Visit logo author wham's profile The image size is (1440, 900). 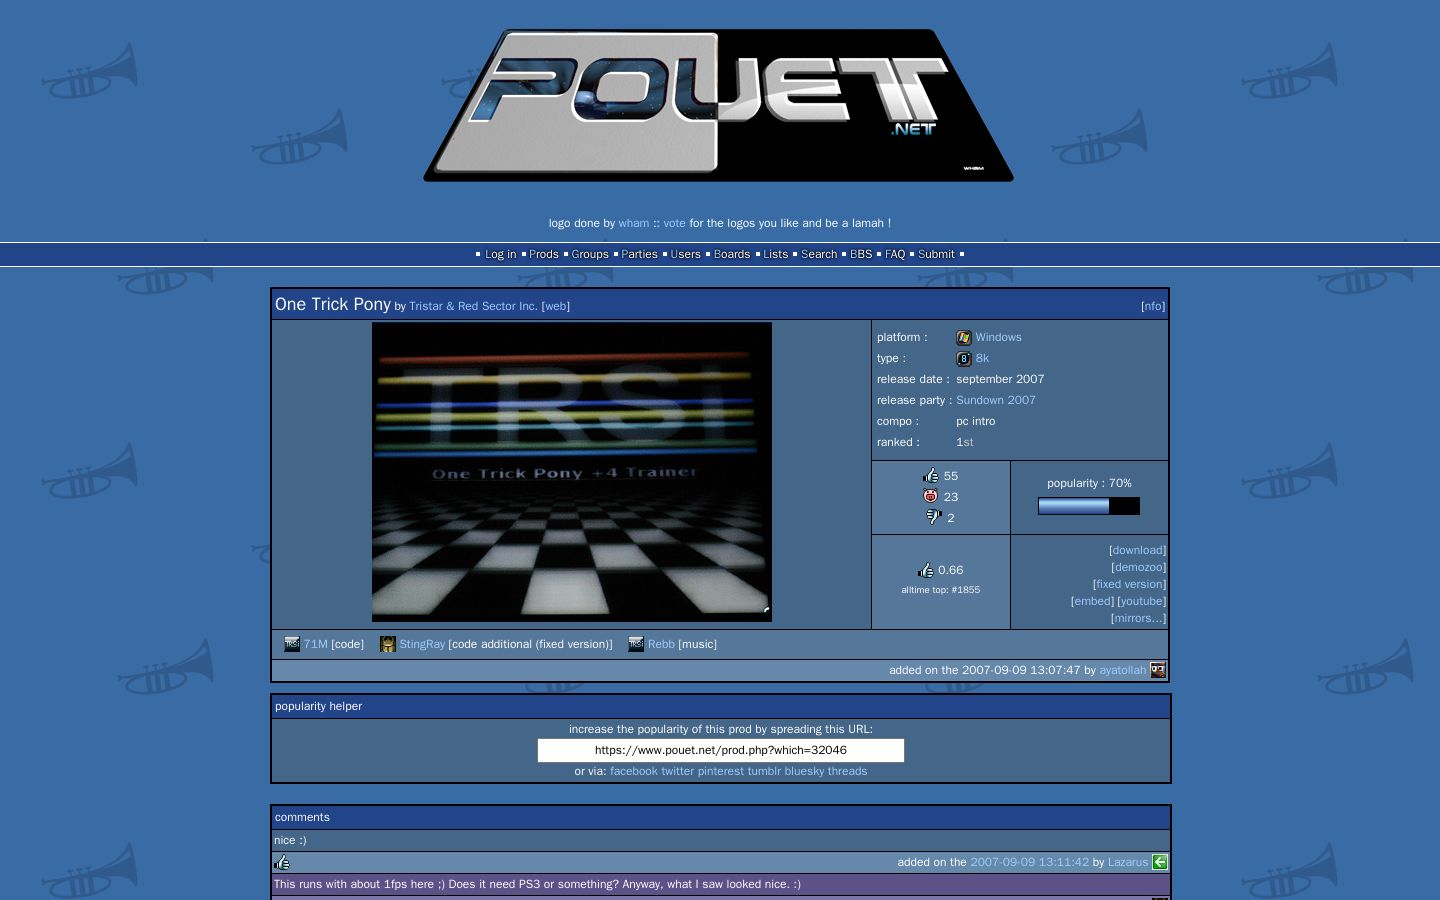point(634,223)
